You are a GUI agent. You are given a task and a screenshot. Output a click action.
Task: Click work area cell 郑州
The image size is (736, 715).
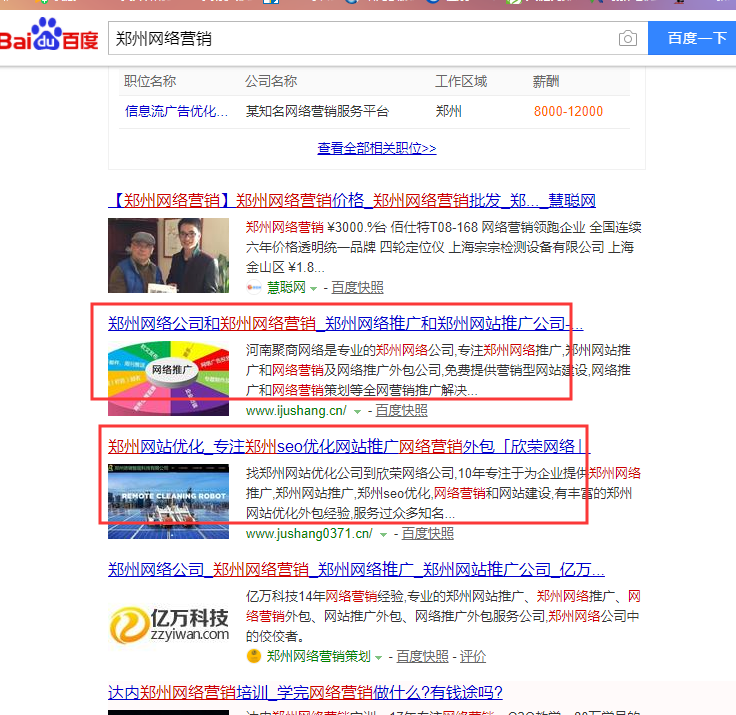(x=449, y=111)
